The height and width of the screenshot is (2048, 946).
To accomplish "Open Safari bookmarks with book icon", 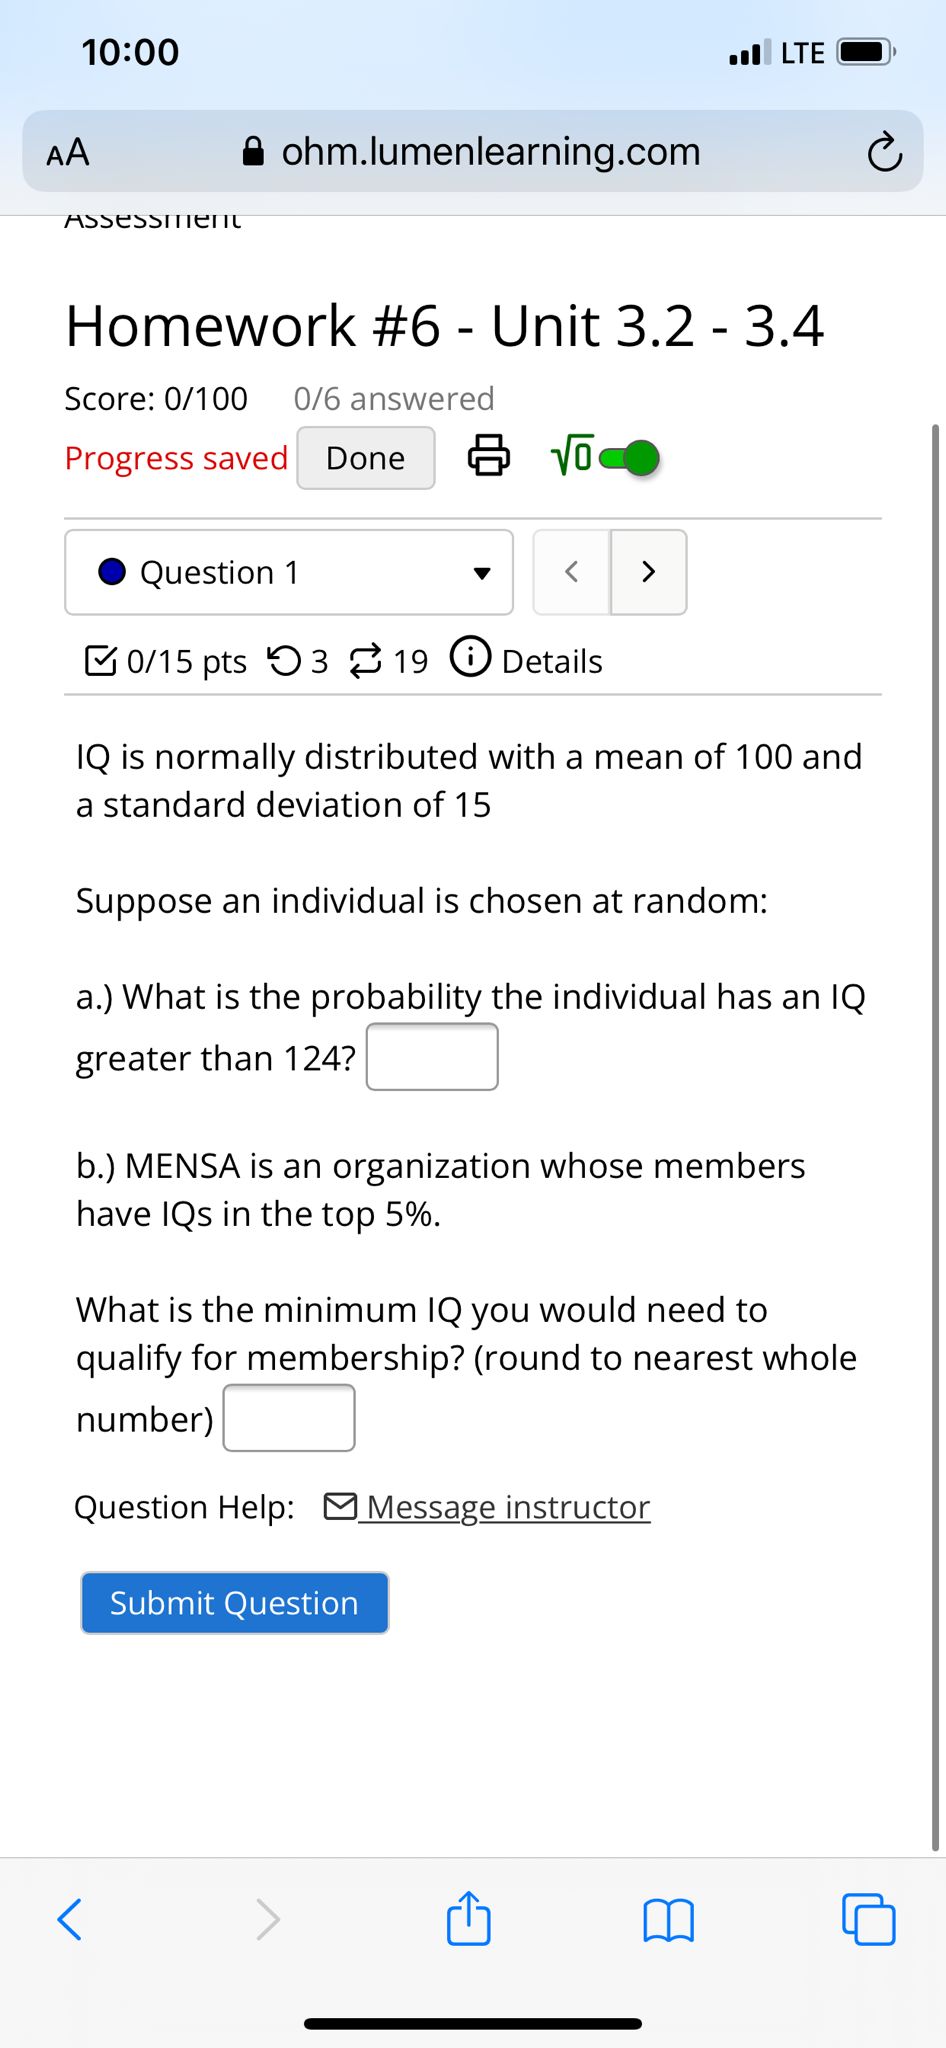I will coord(671,1919).
